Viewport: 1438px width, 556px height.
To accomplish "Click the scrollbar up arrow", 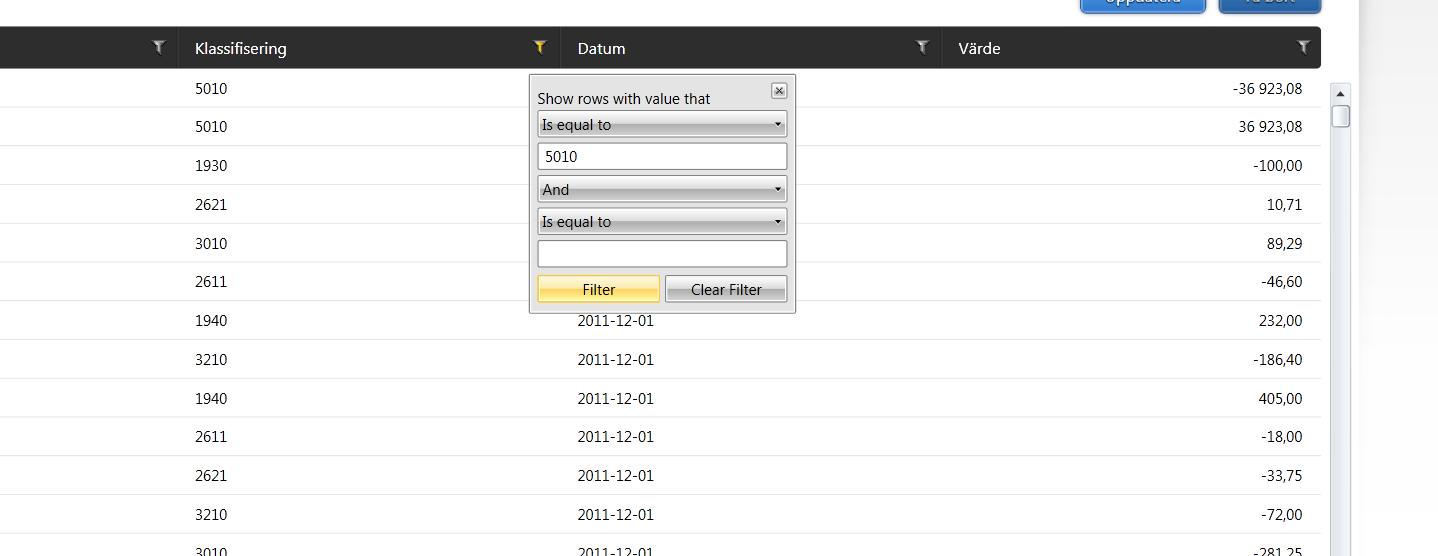I will (1341, 93).
